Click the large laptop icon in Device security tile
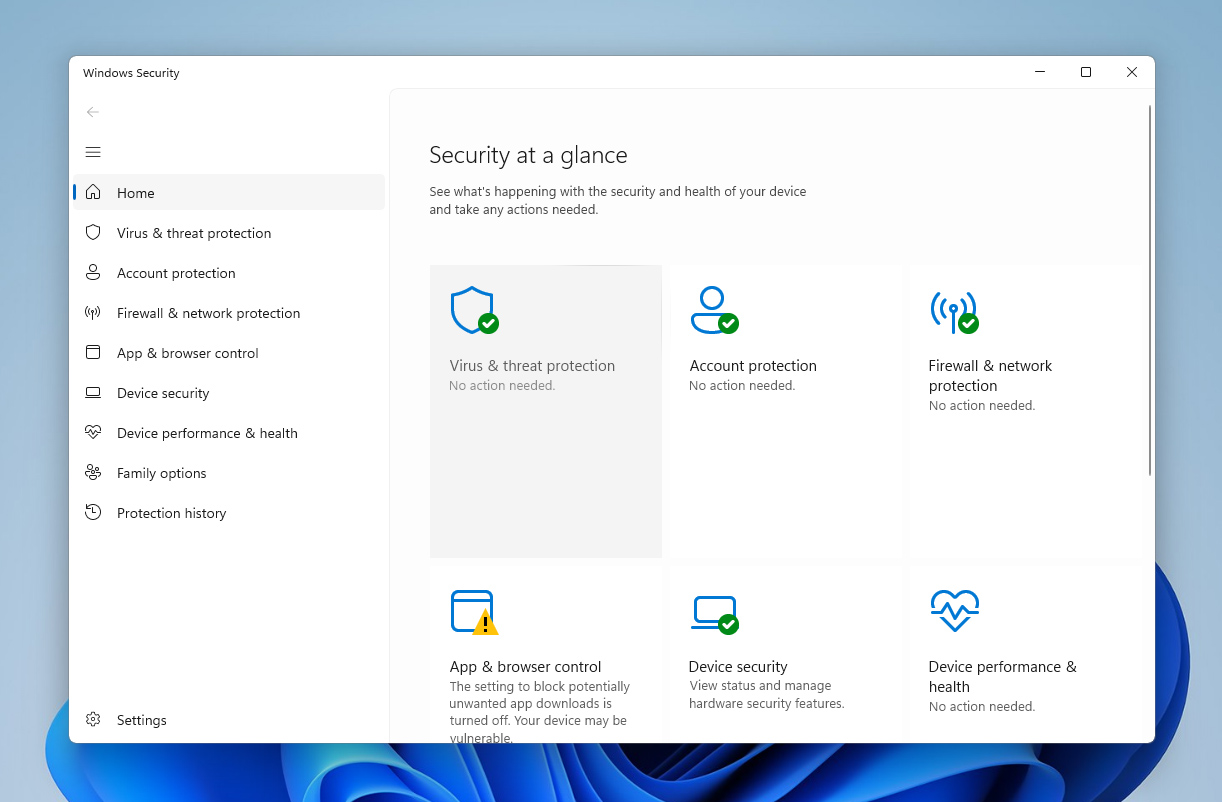1222x802 pixels. tap(714, 614)
